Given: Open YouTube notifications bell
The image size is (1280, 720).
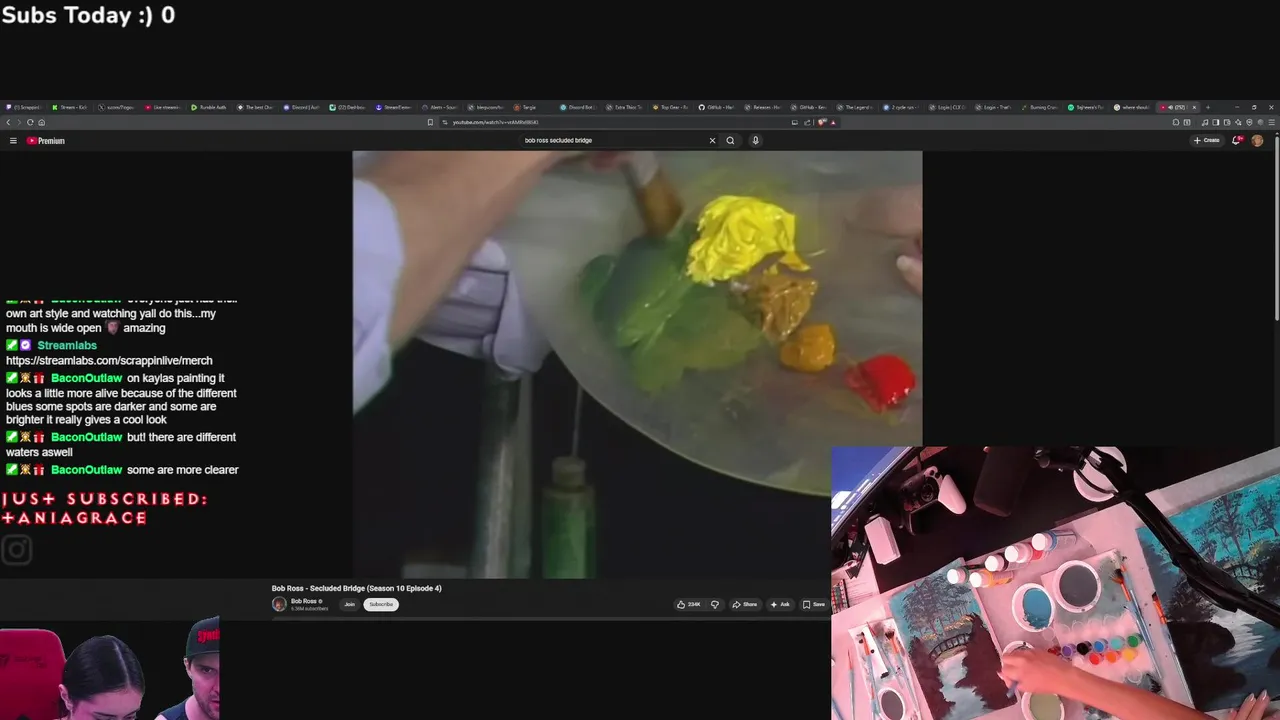Looking at the screenshot, I should [1237, 141].
